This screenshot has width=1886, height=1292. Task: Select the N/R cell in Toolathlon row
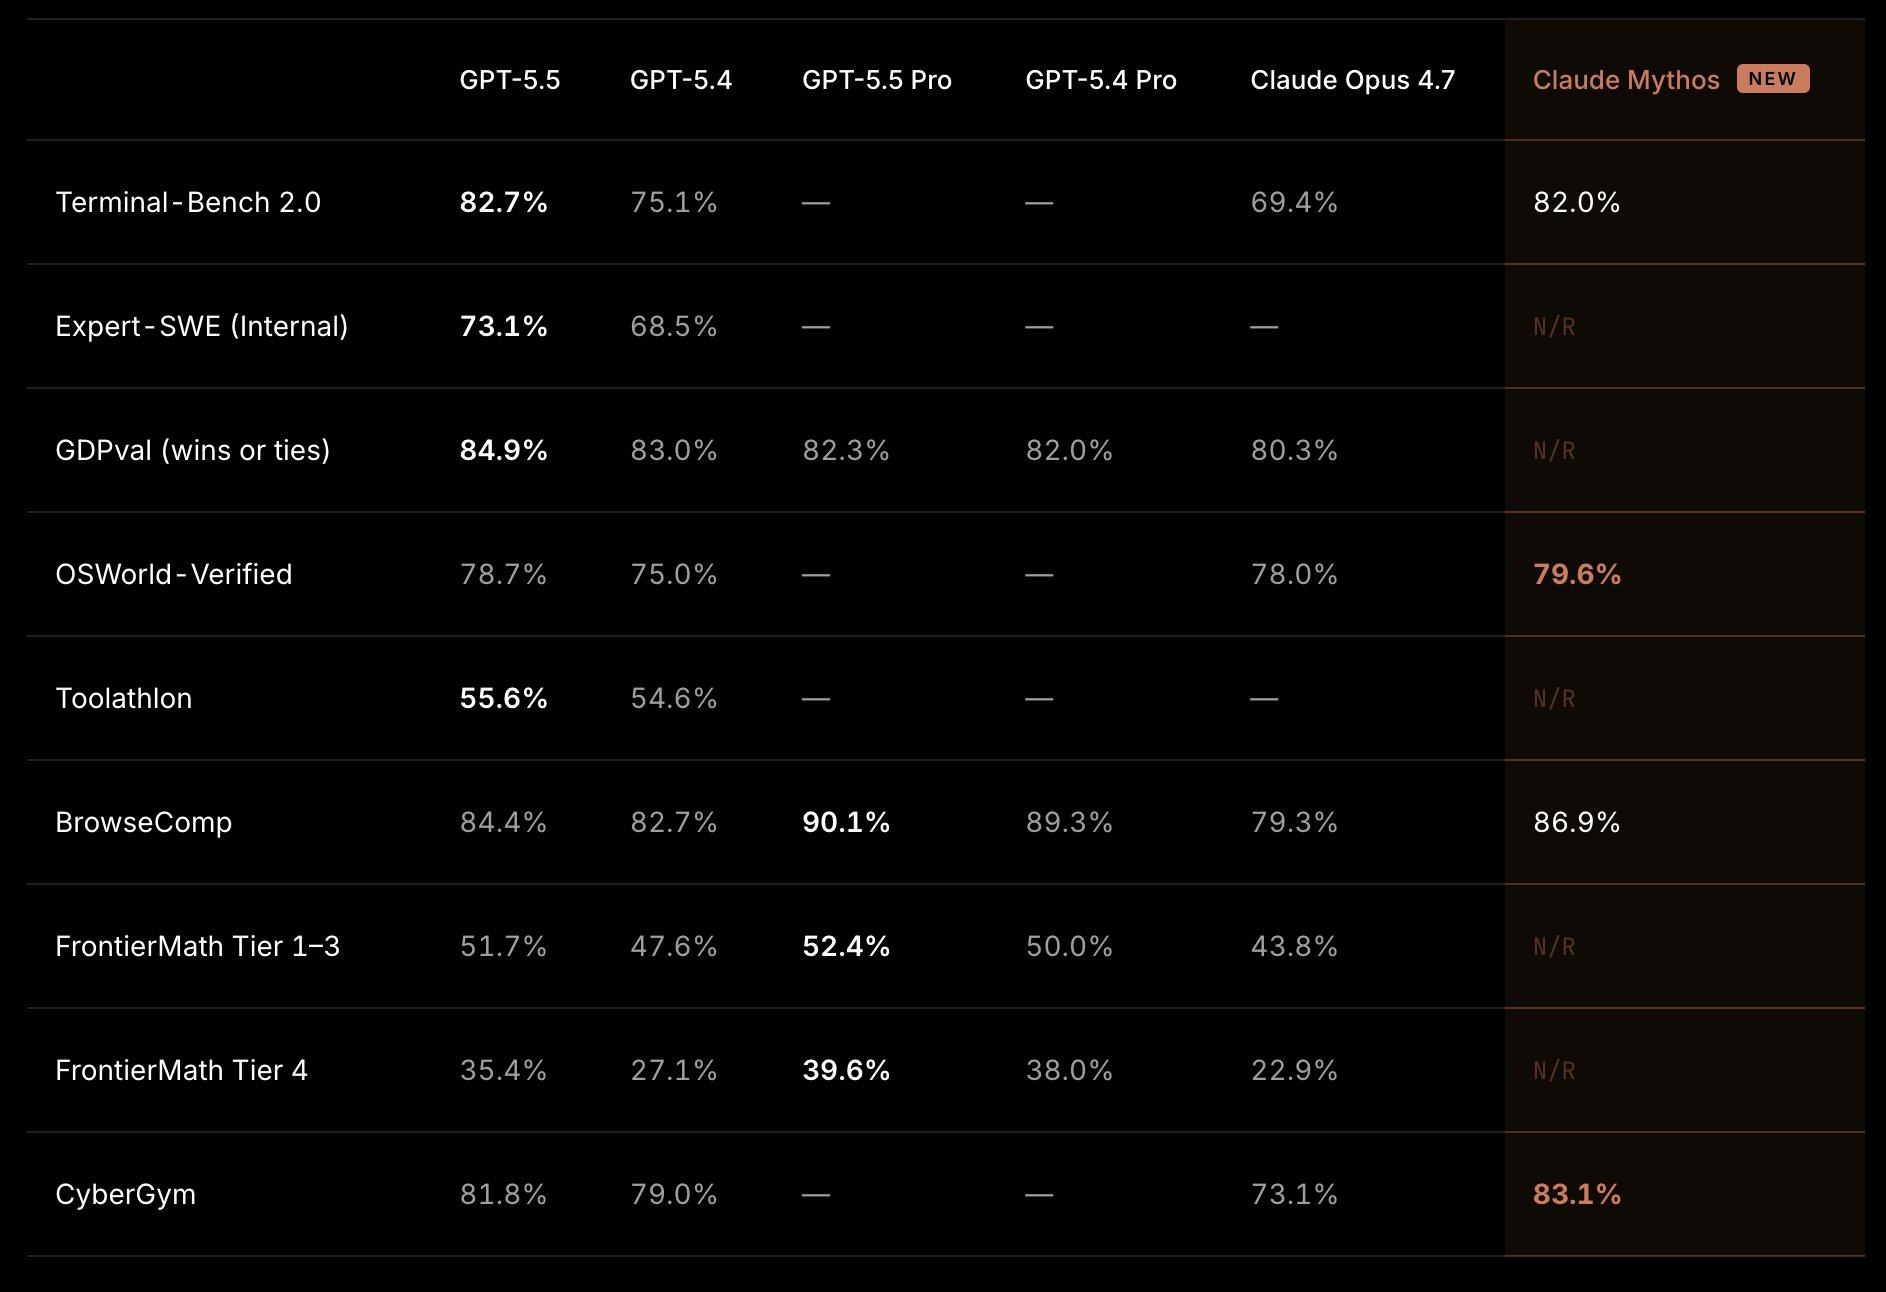[x=1554, y=698]
